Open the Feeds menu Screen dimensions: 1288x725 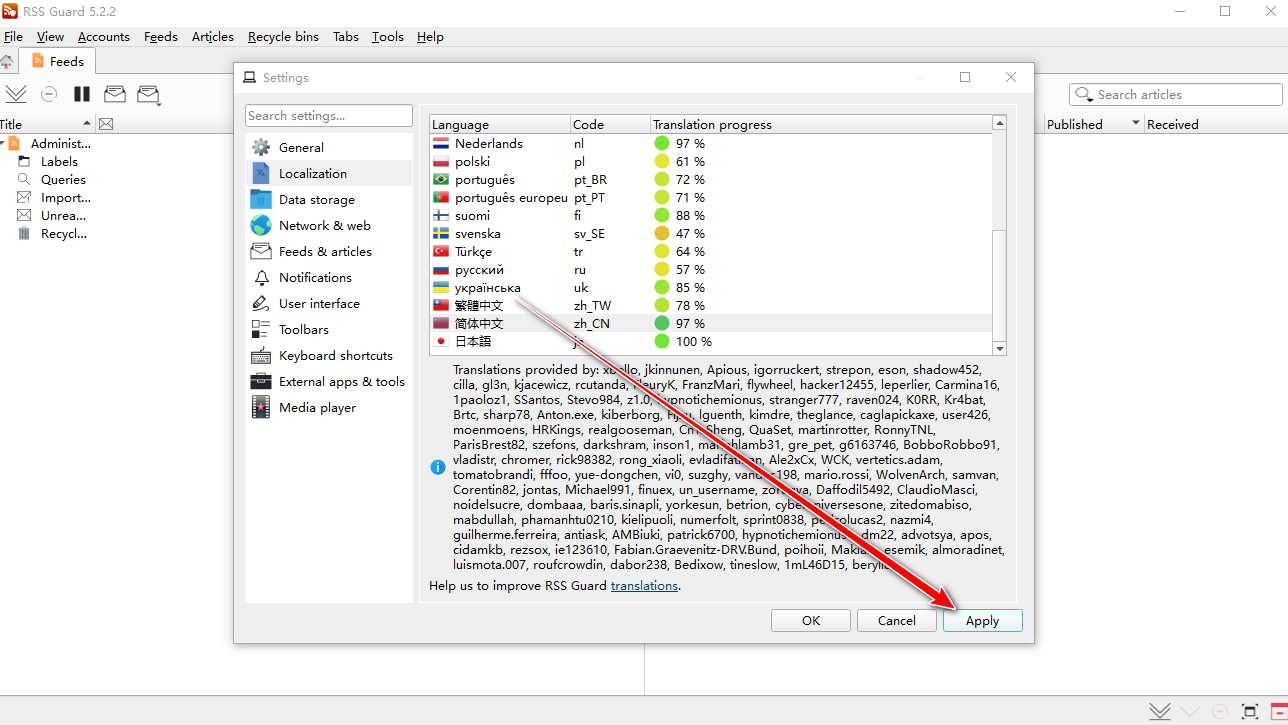coord(161,37)
